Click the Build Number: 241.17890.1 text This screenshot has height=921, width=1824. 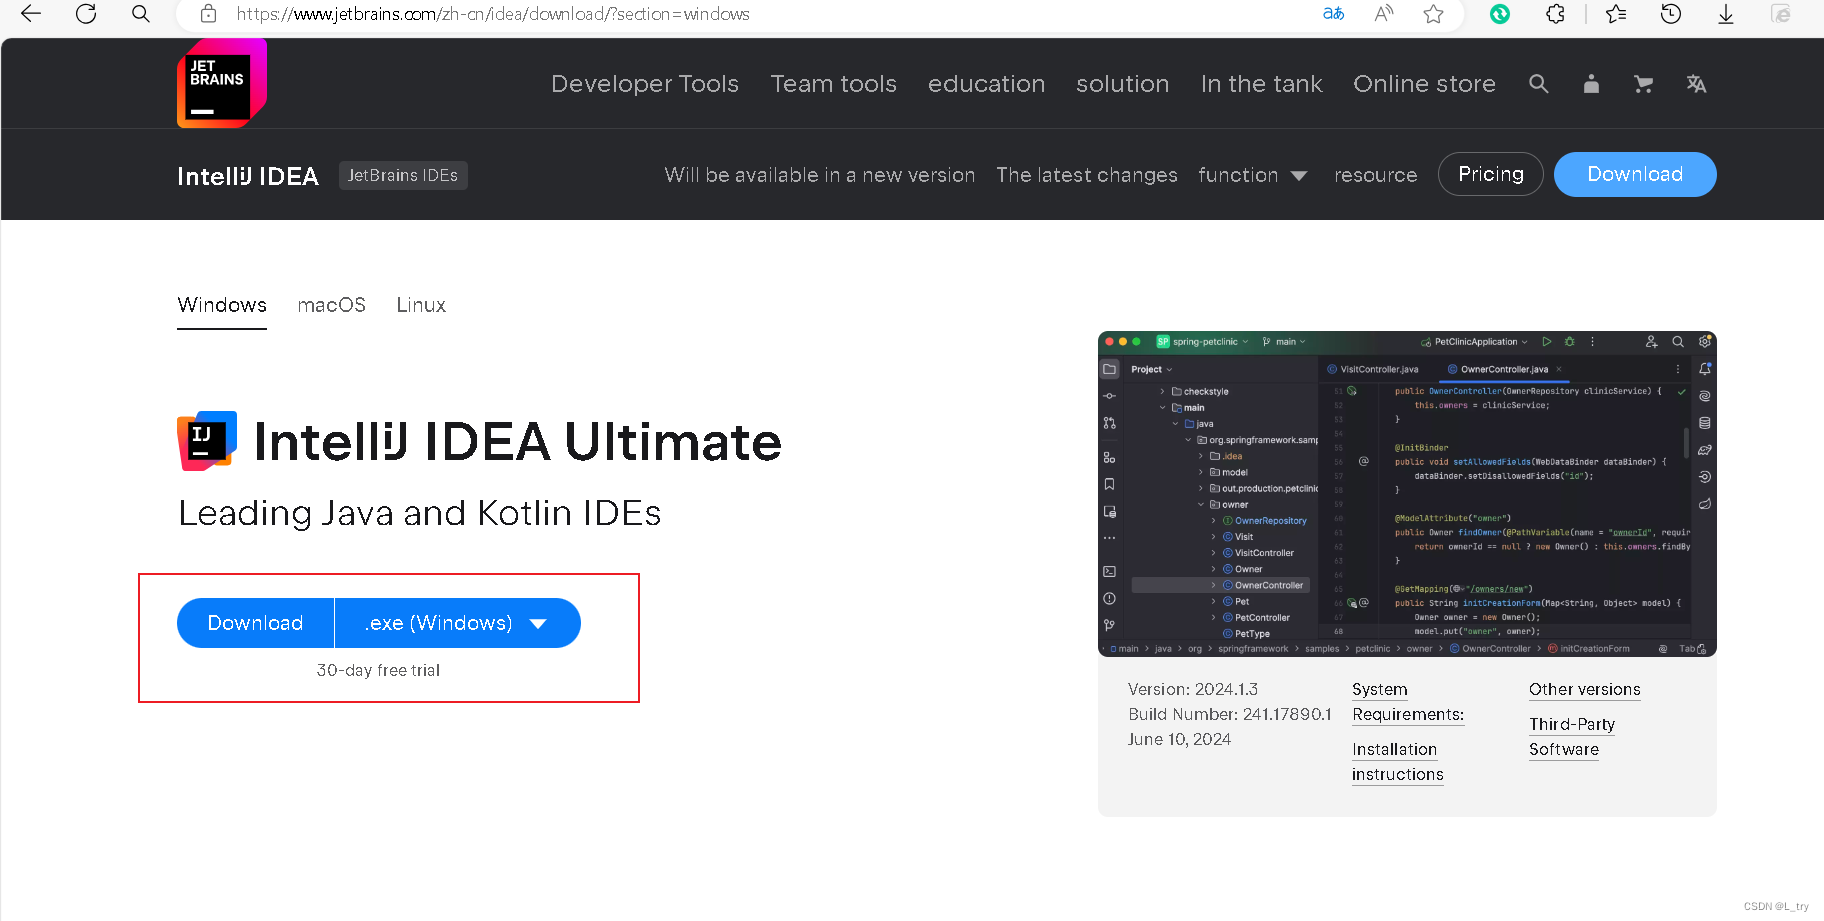[1230, 714]
